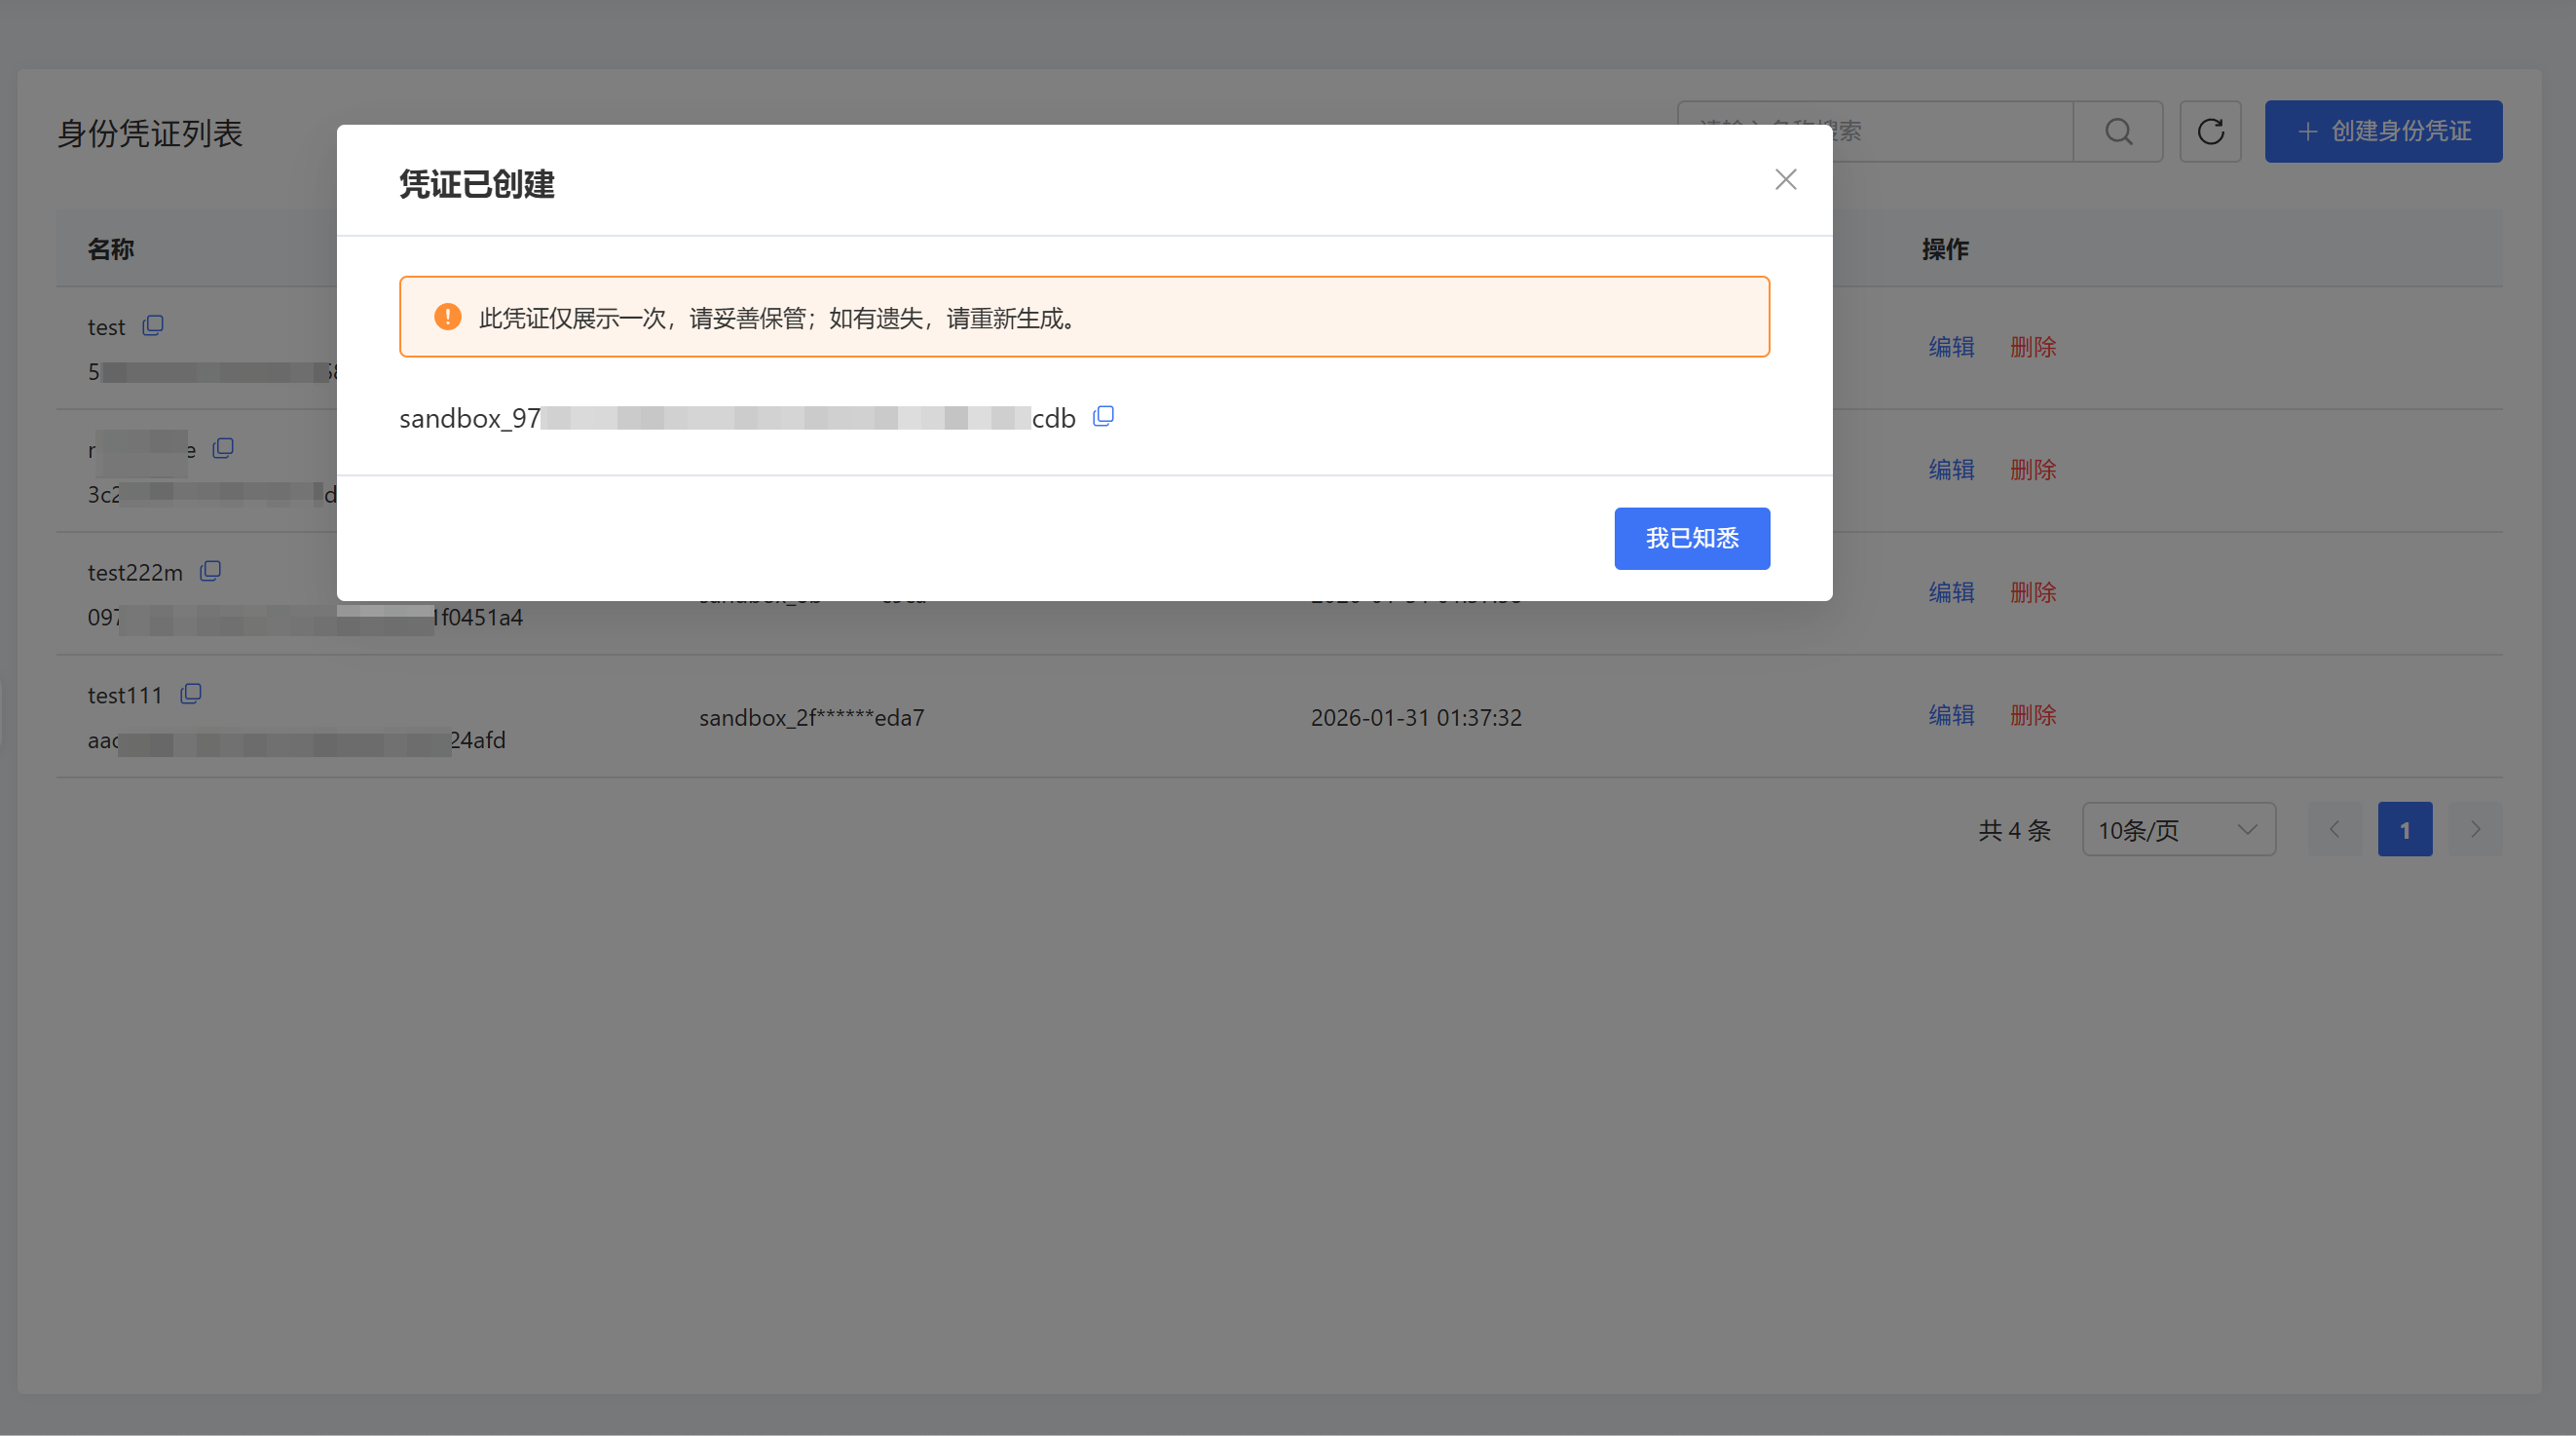The width and height of the screenshot is (2576, 1436).
Task: Copy the name of the test credential
Action: (153, 326)
